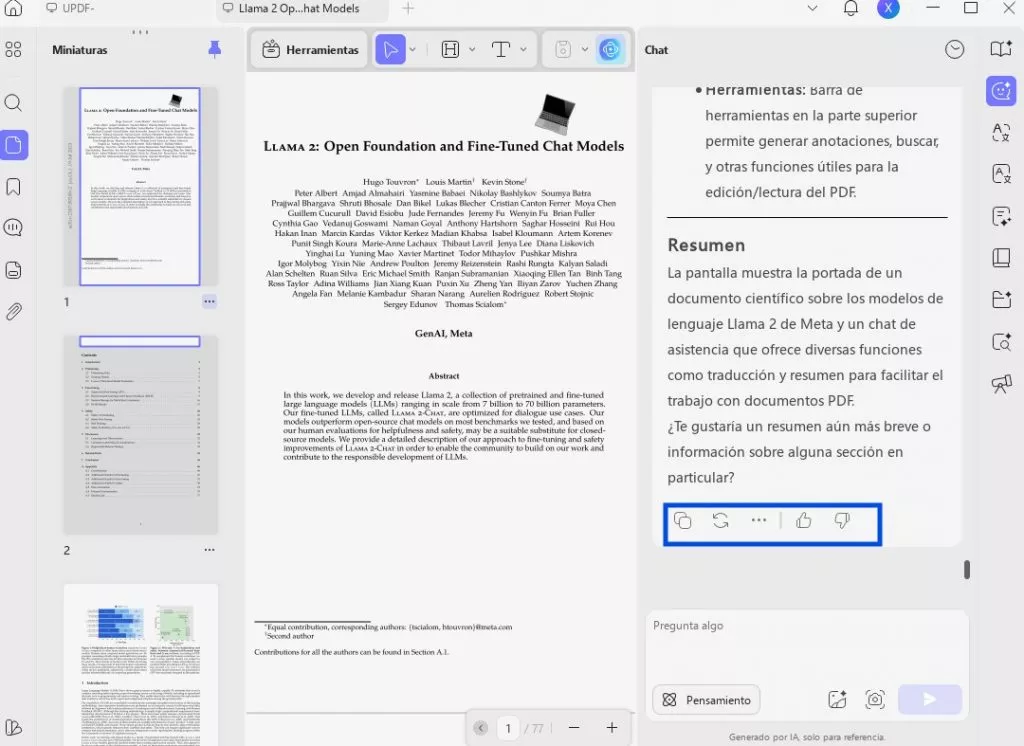
Task: Click the save icon in toolbar
Action: point(563,50)
